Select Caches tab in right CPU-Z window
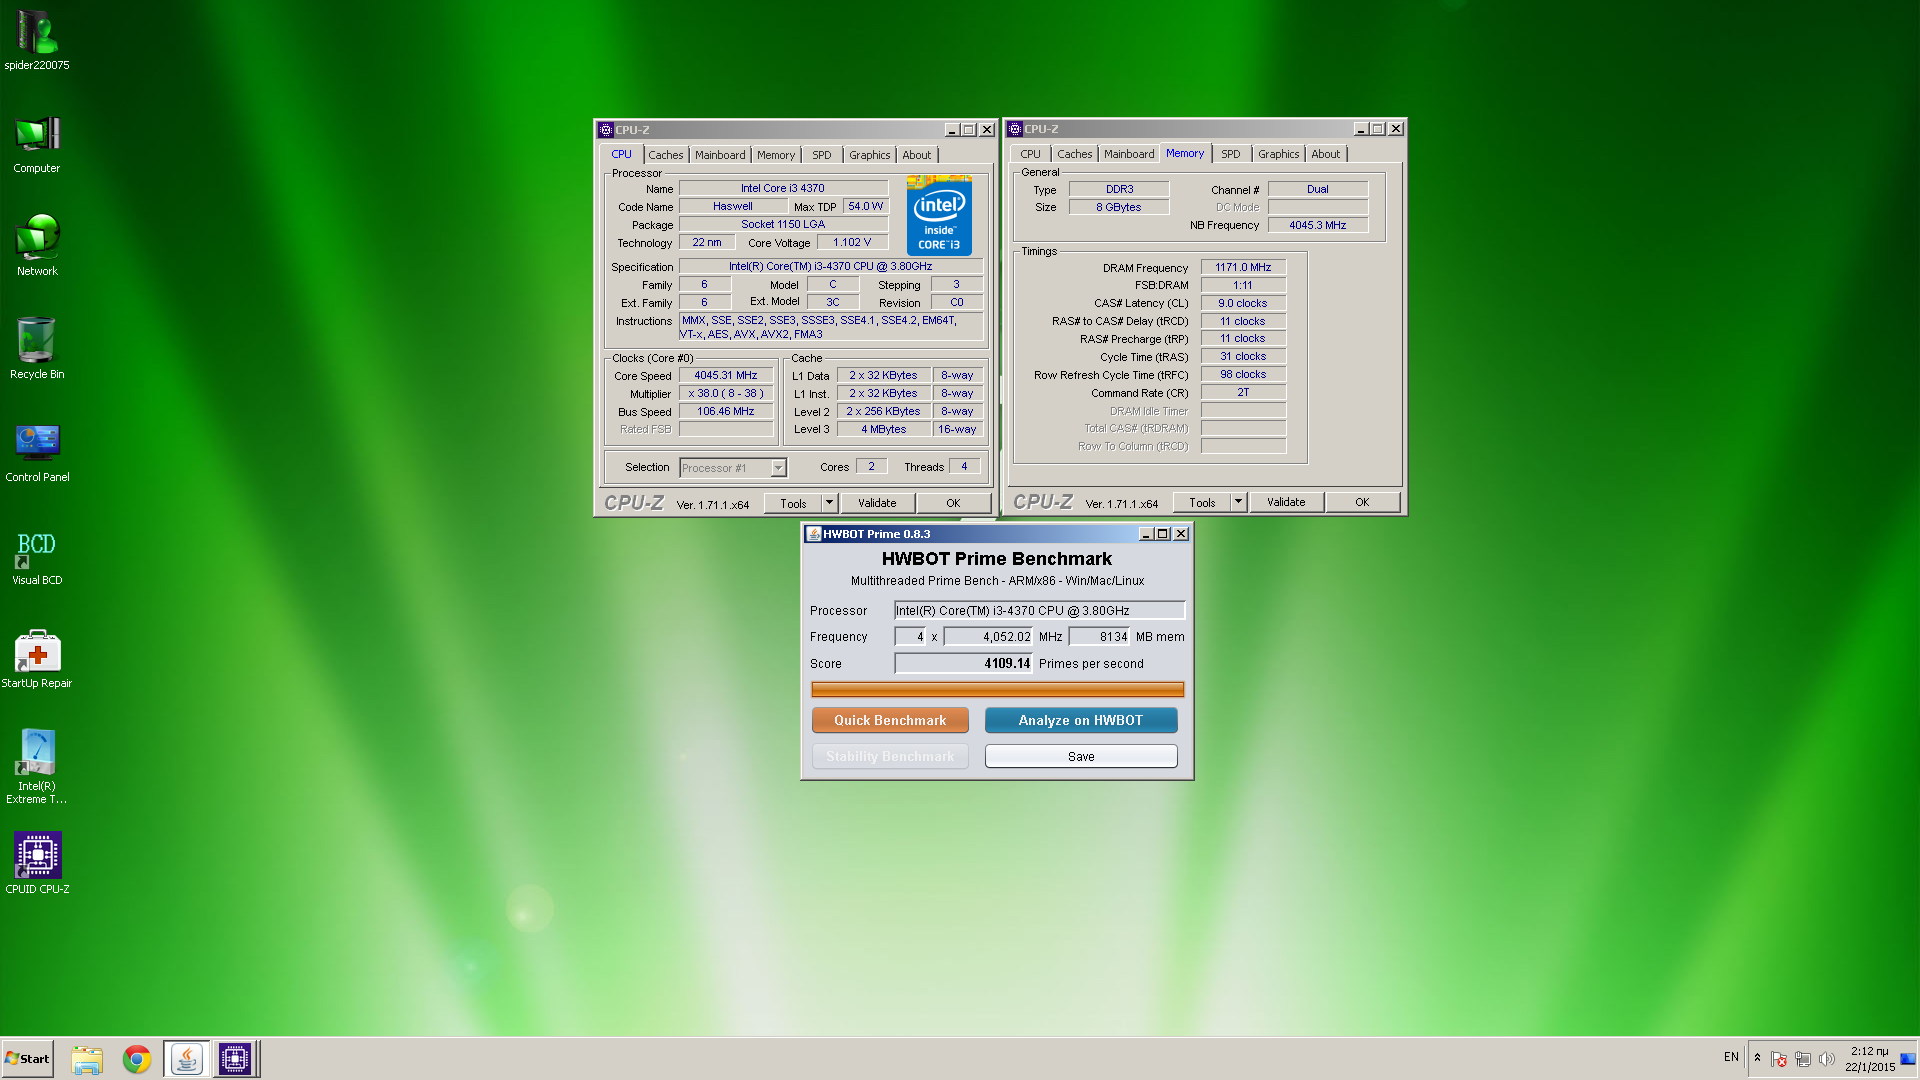The height and width of the screenshot is (1080, 1920). pyautogui.click(x=1074, y=154)
